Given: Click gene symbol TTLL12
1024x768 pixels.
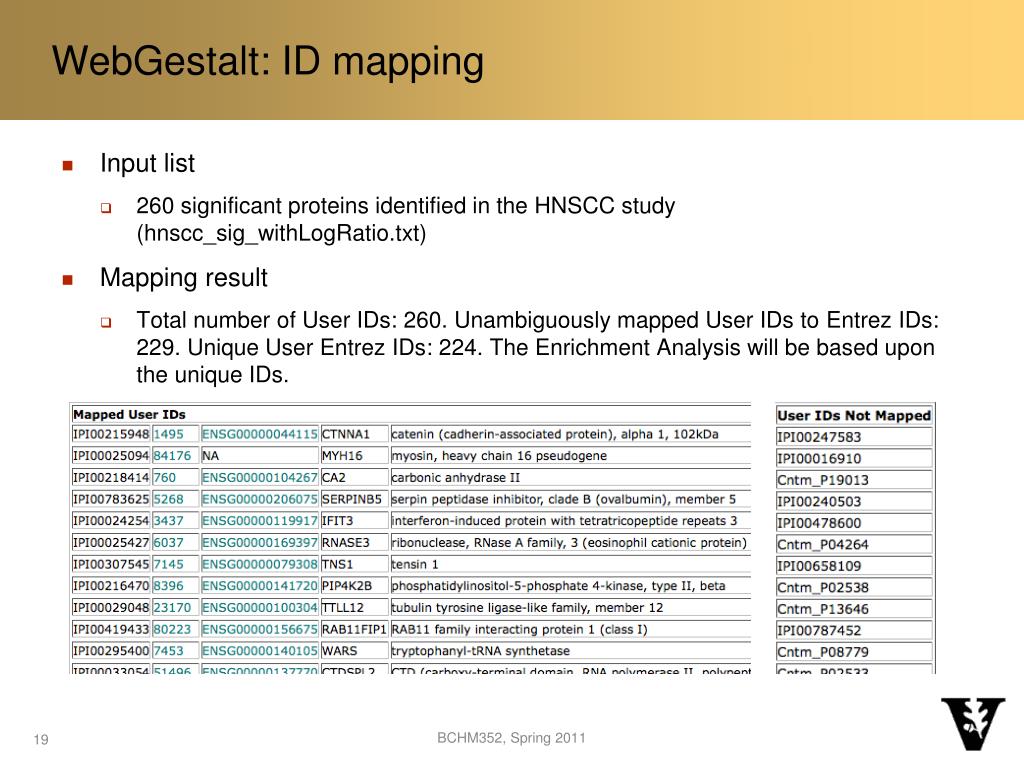Looking at the screenshot, I should pos(342,607).
